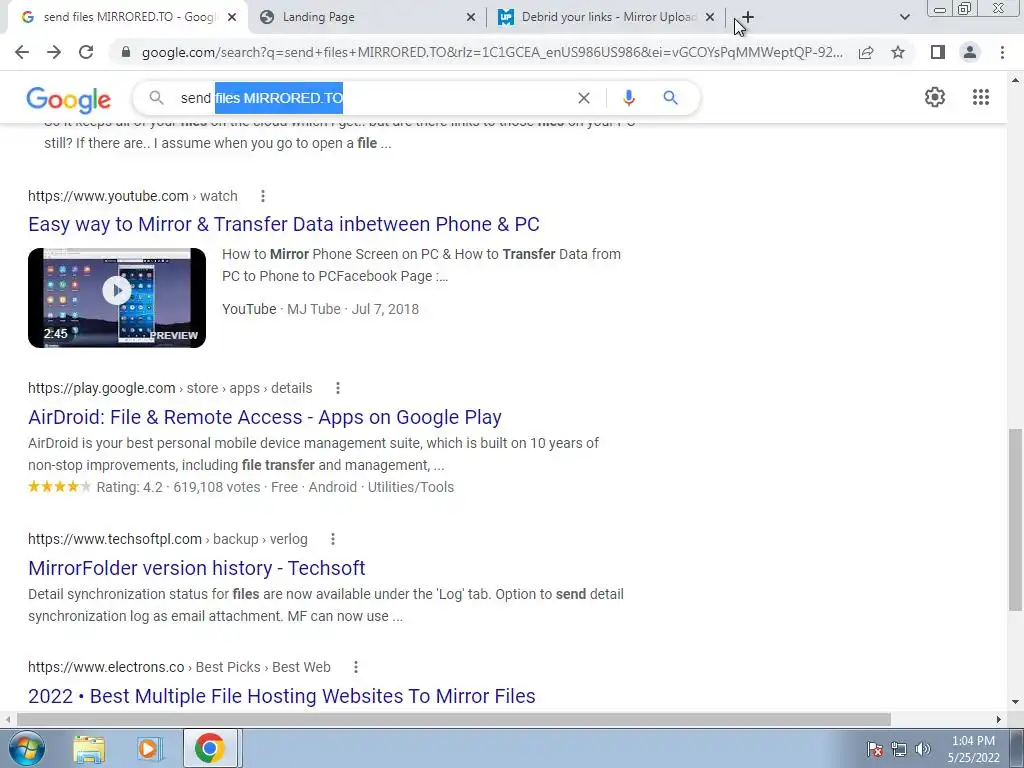Click the scroll up arrow

coord(1015,80)
